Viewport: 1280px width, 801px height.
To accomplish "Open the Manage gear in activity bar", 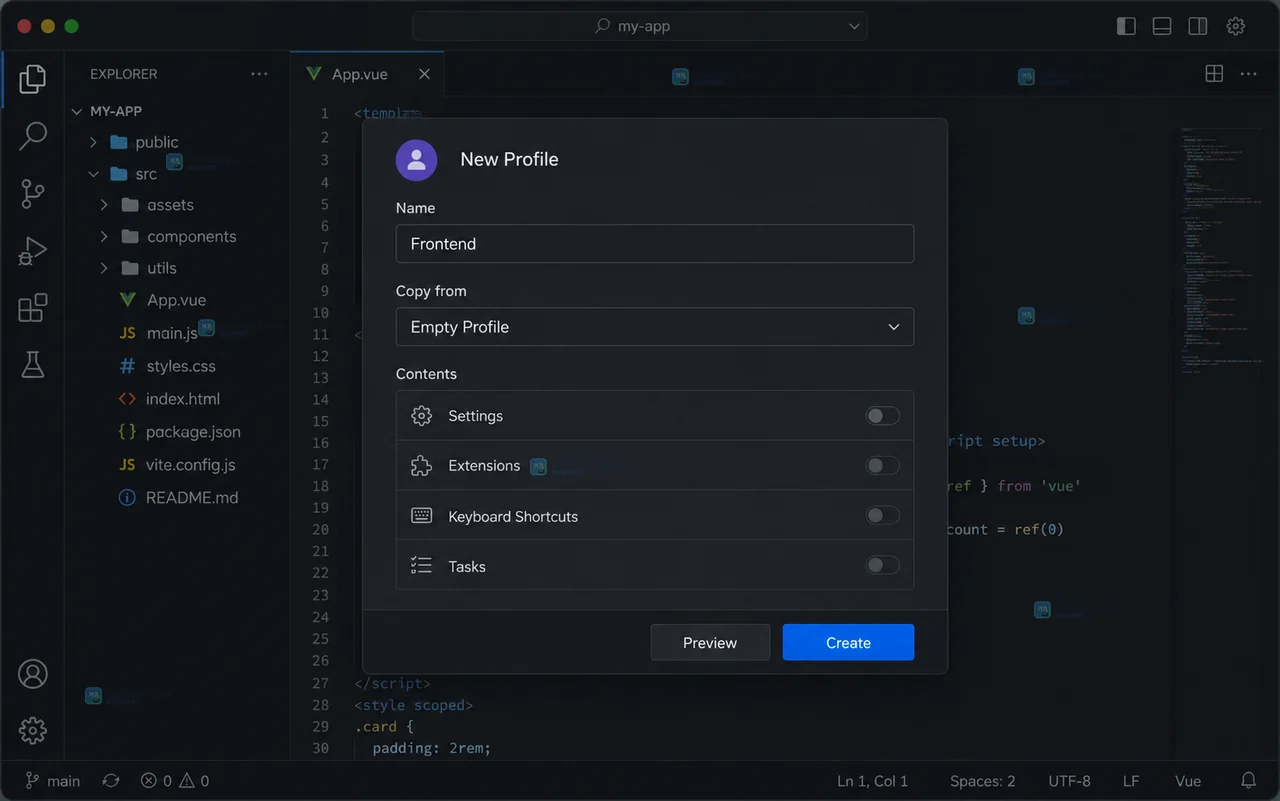I will click(33, 730).
